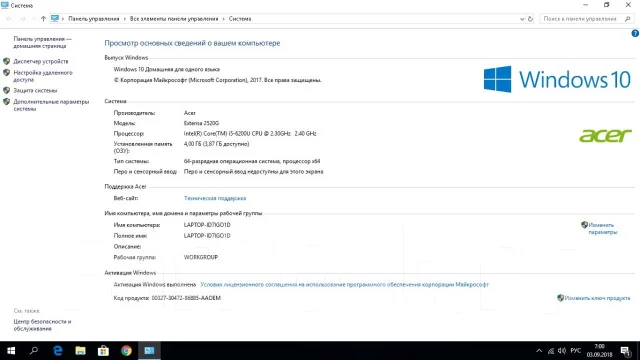Viewport: 640px width, 360px height.
Task: Select the model value Extensa 2520G
Action: pyautogui.click(x=201, y=123)
